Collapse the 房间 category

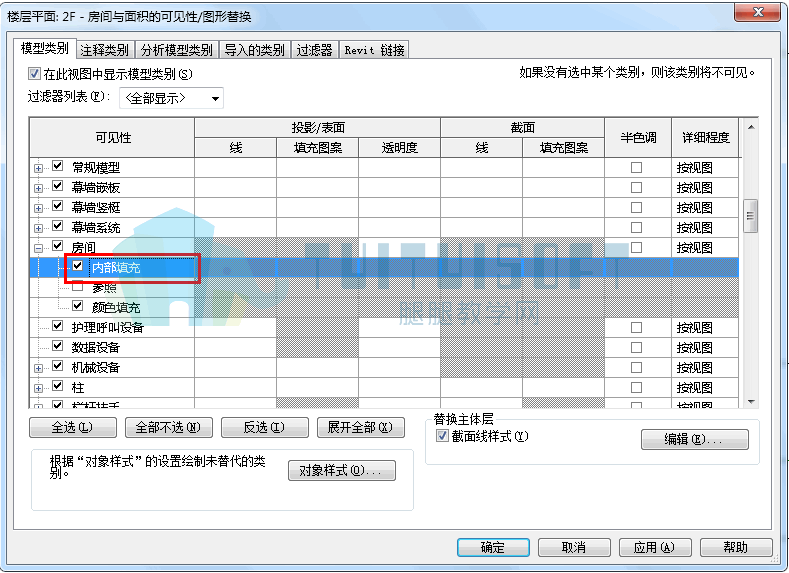38,248
